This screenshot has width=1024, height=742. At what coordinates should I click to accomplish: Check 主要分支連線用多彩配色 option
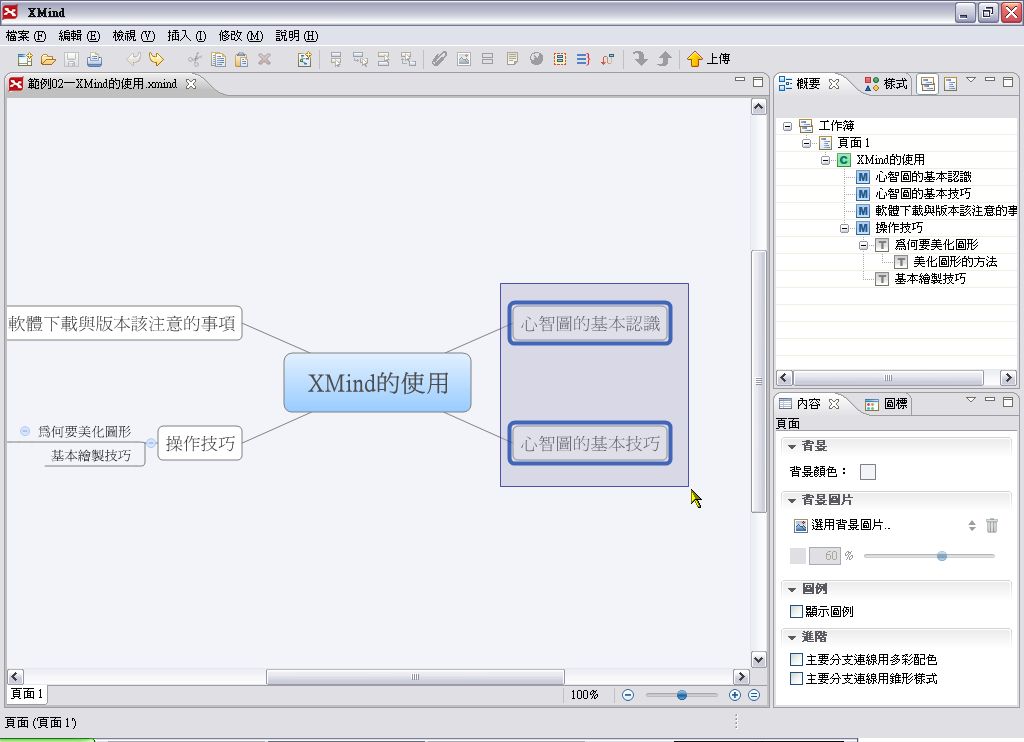pos(796,660)
